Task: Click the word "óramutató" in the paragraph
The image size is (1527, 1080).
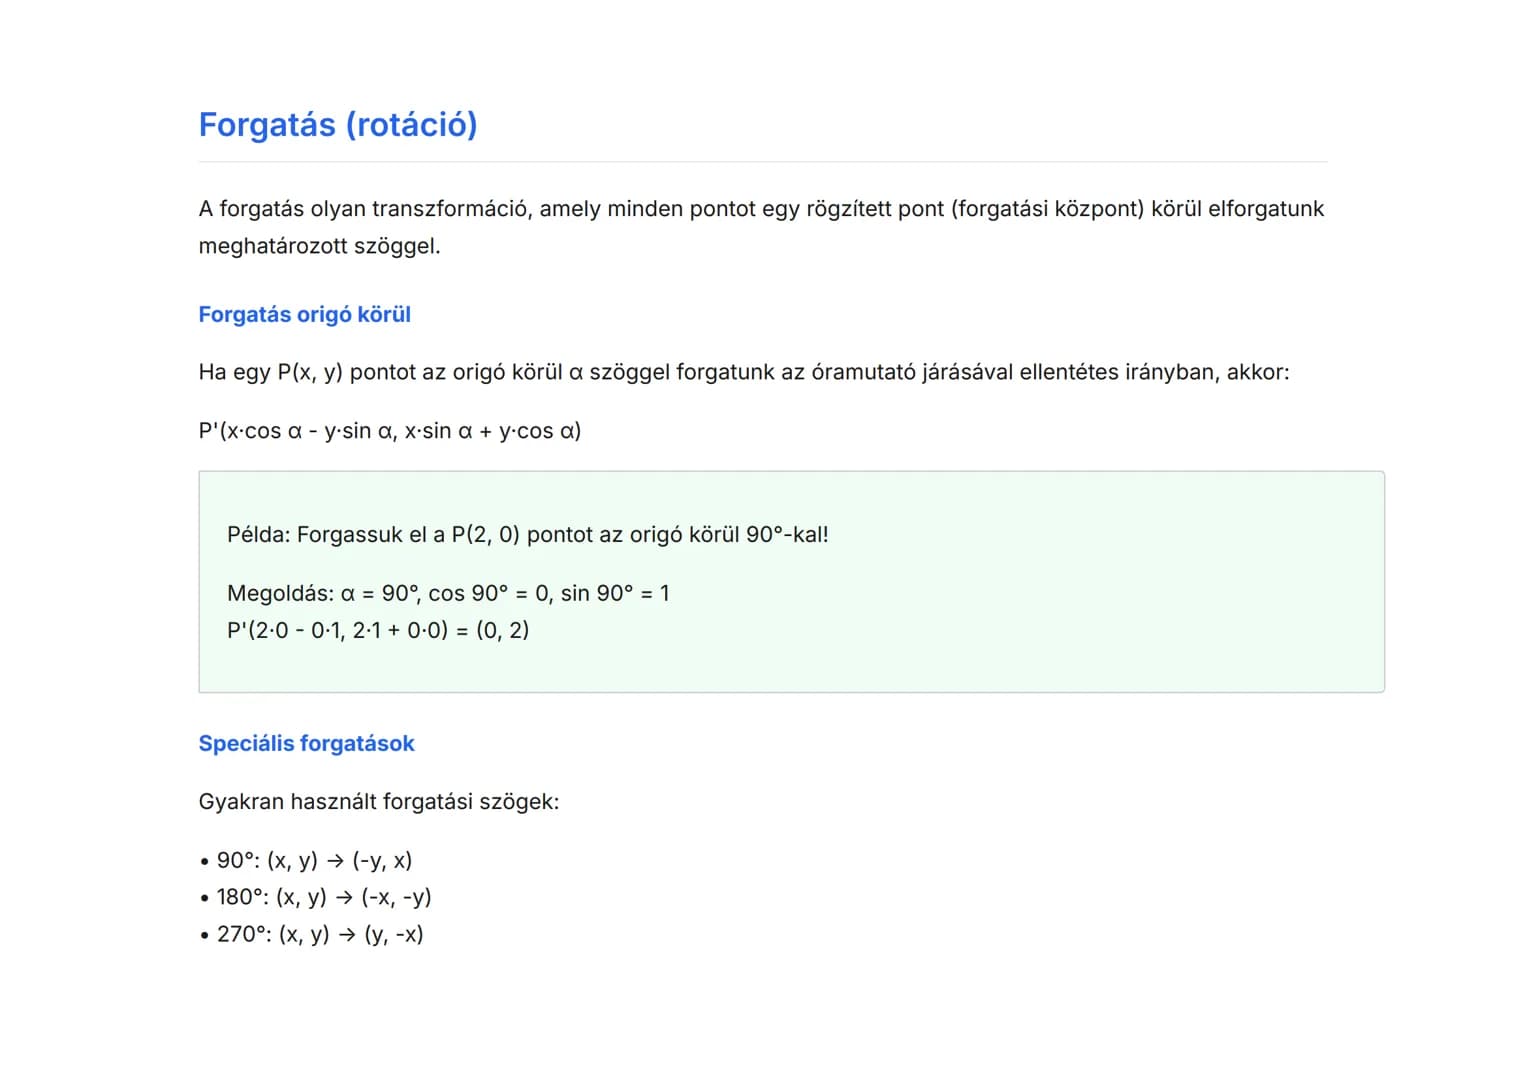Action: (860, 373)
